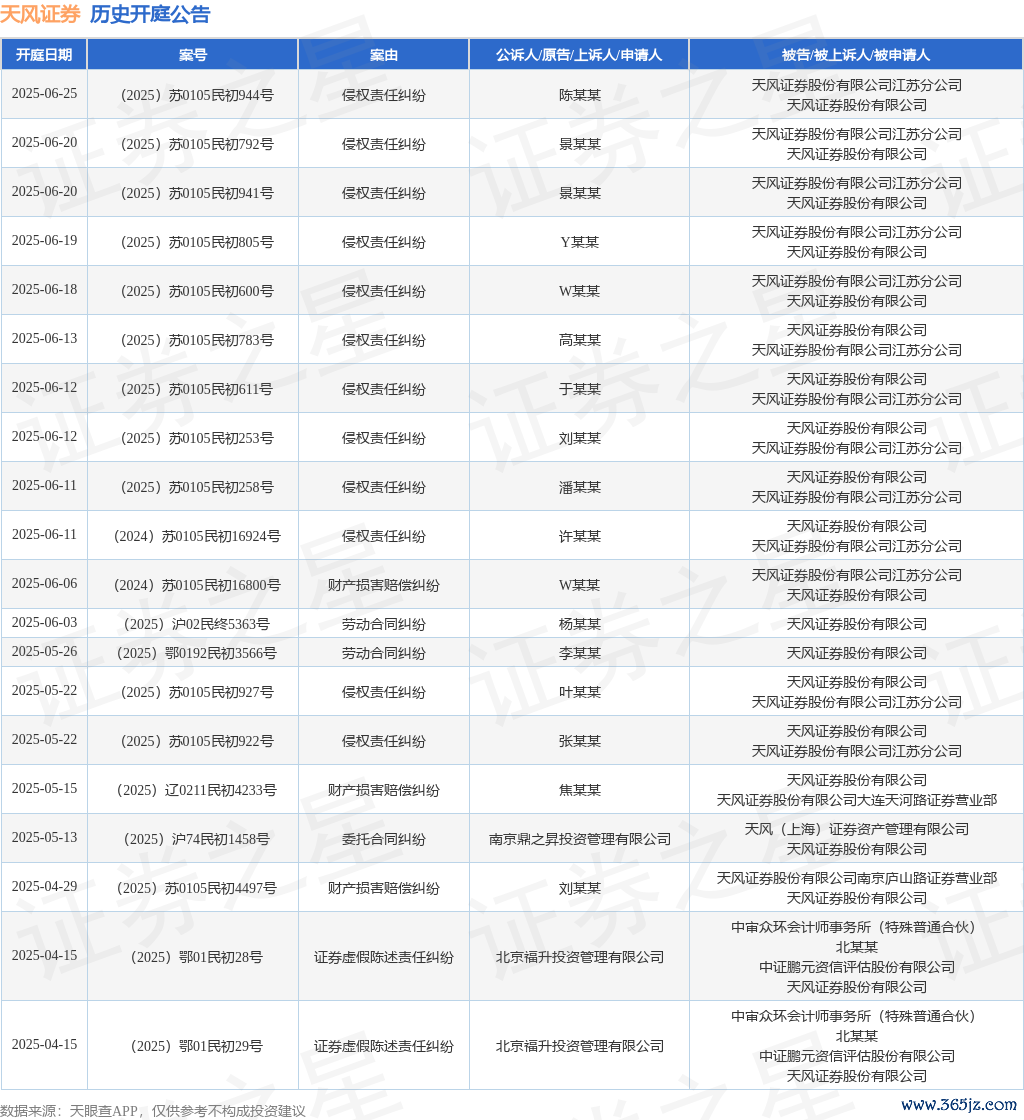Click case number 苏0105民初611号
The height and width of the screenshot is (1120, 1024).
point(197,389)
